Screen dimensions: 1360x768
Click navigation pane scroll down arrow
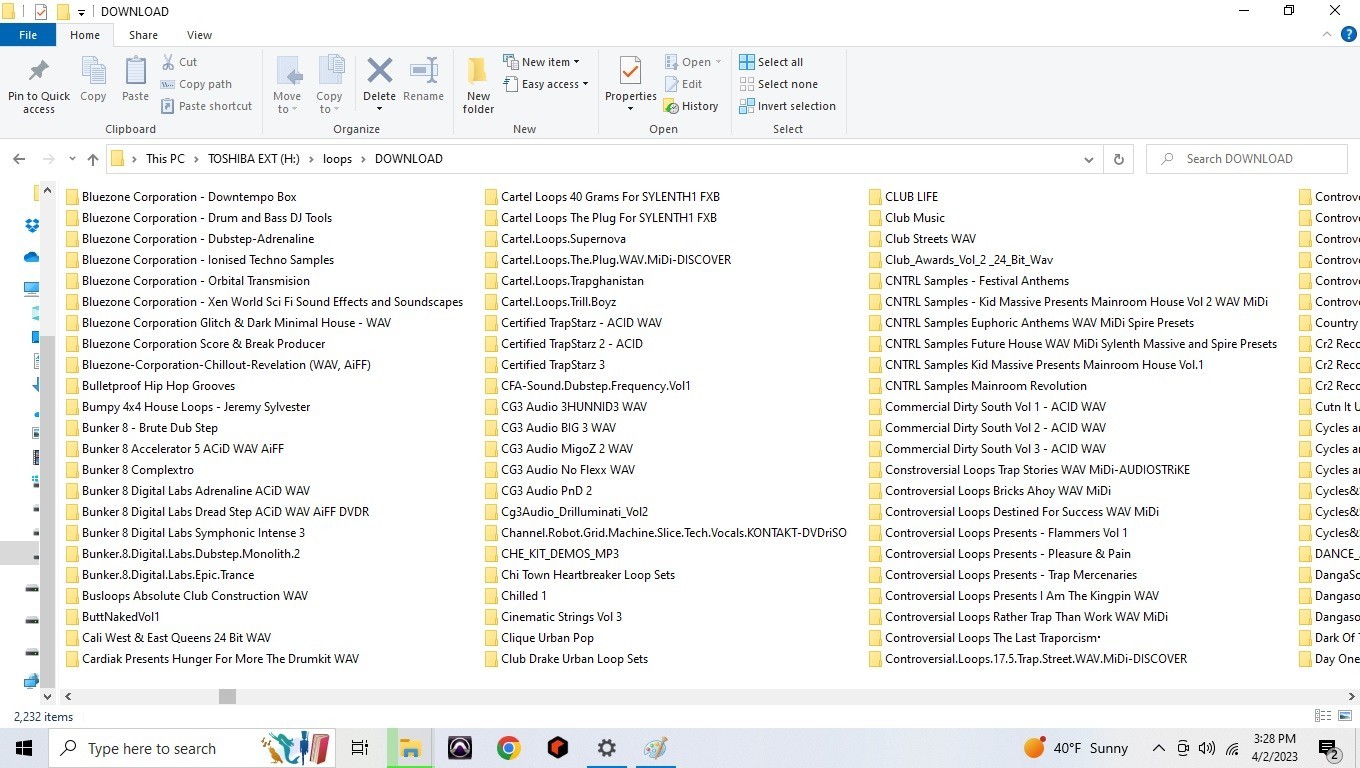tap(47, 696)
